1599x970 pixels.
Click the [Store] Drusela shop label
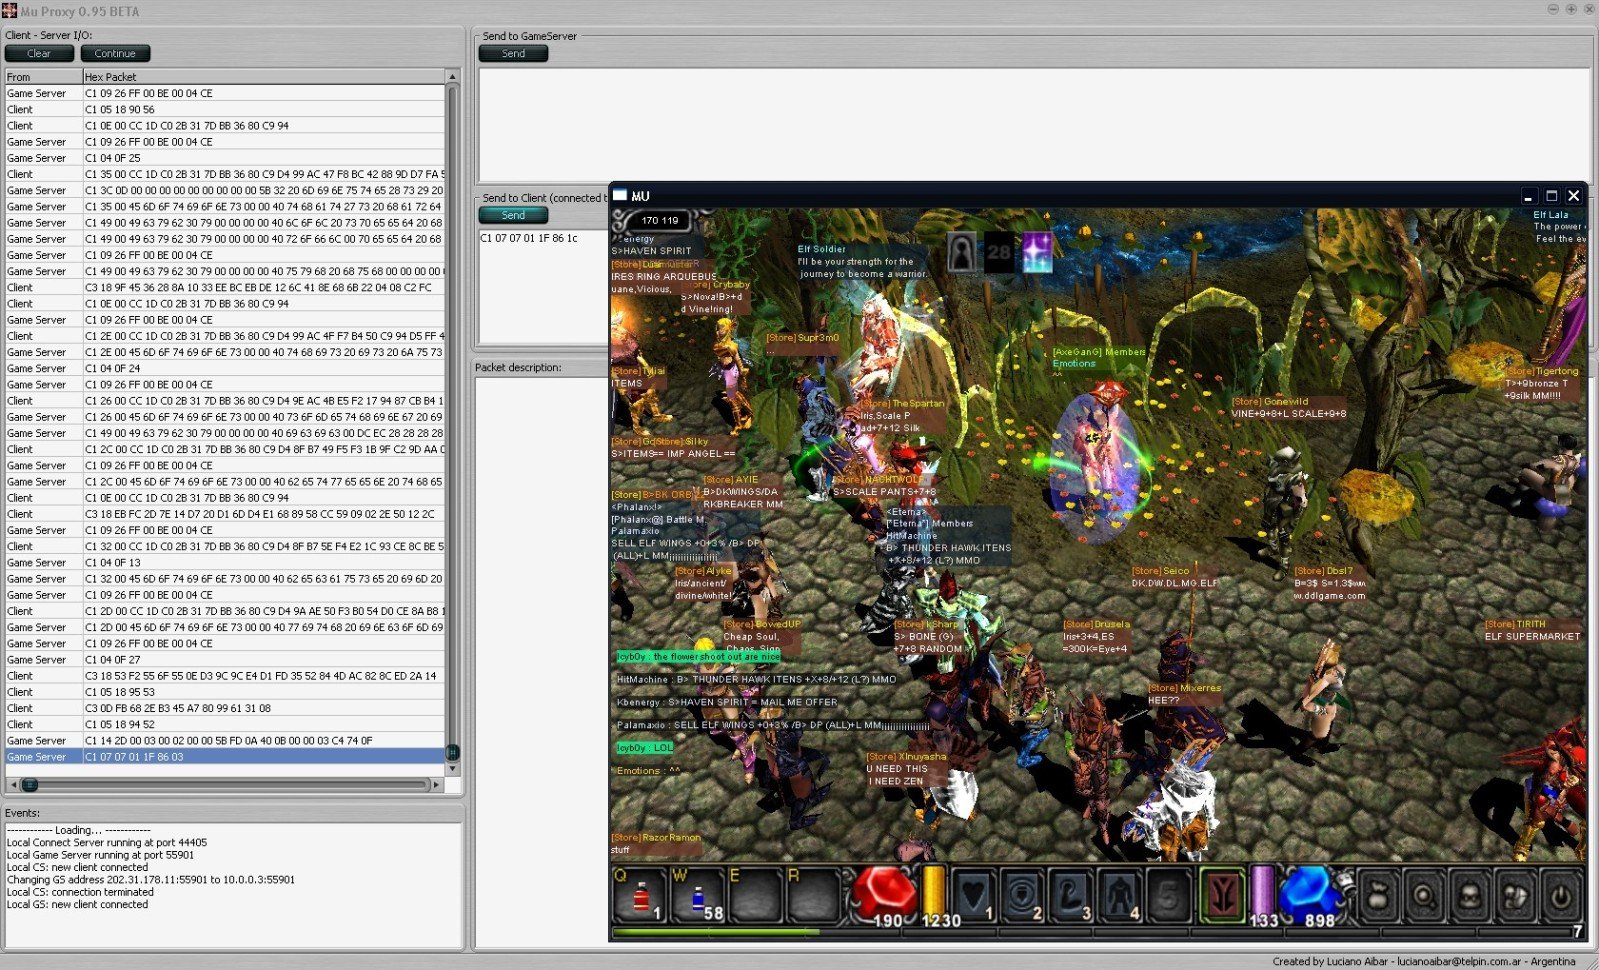pyautogui.click(x=1097, y=624)
